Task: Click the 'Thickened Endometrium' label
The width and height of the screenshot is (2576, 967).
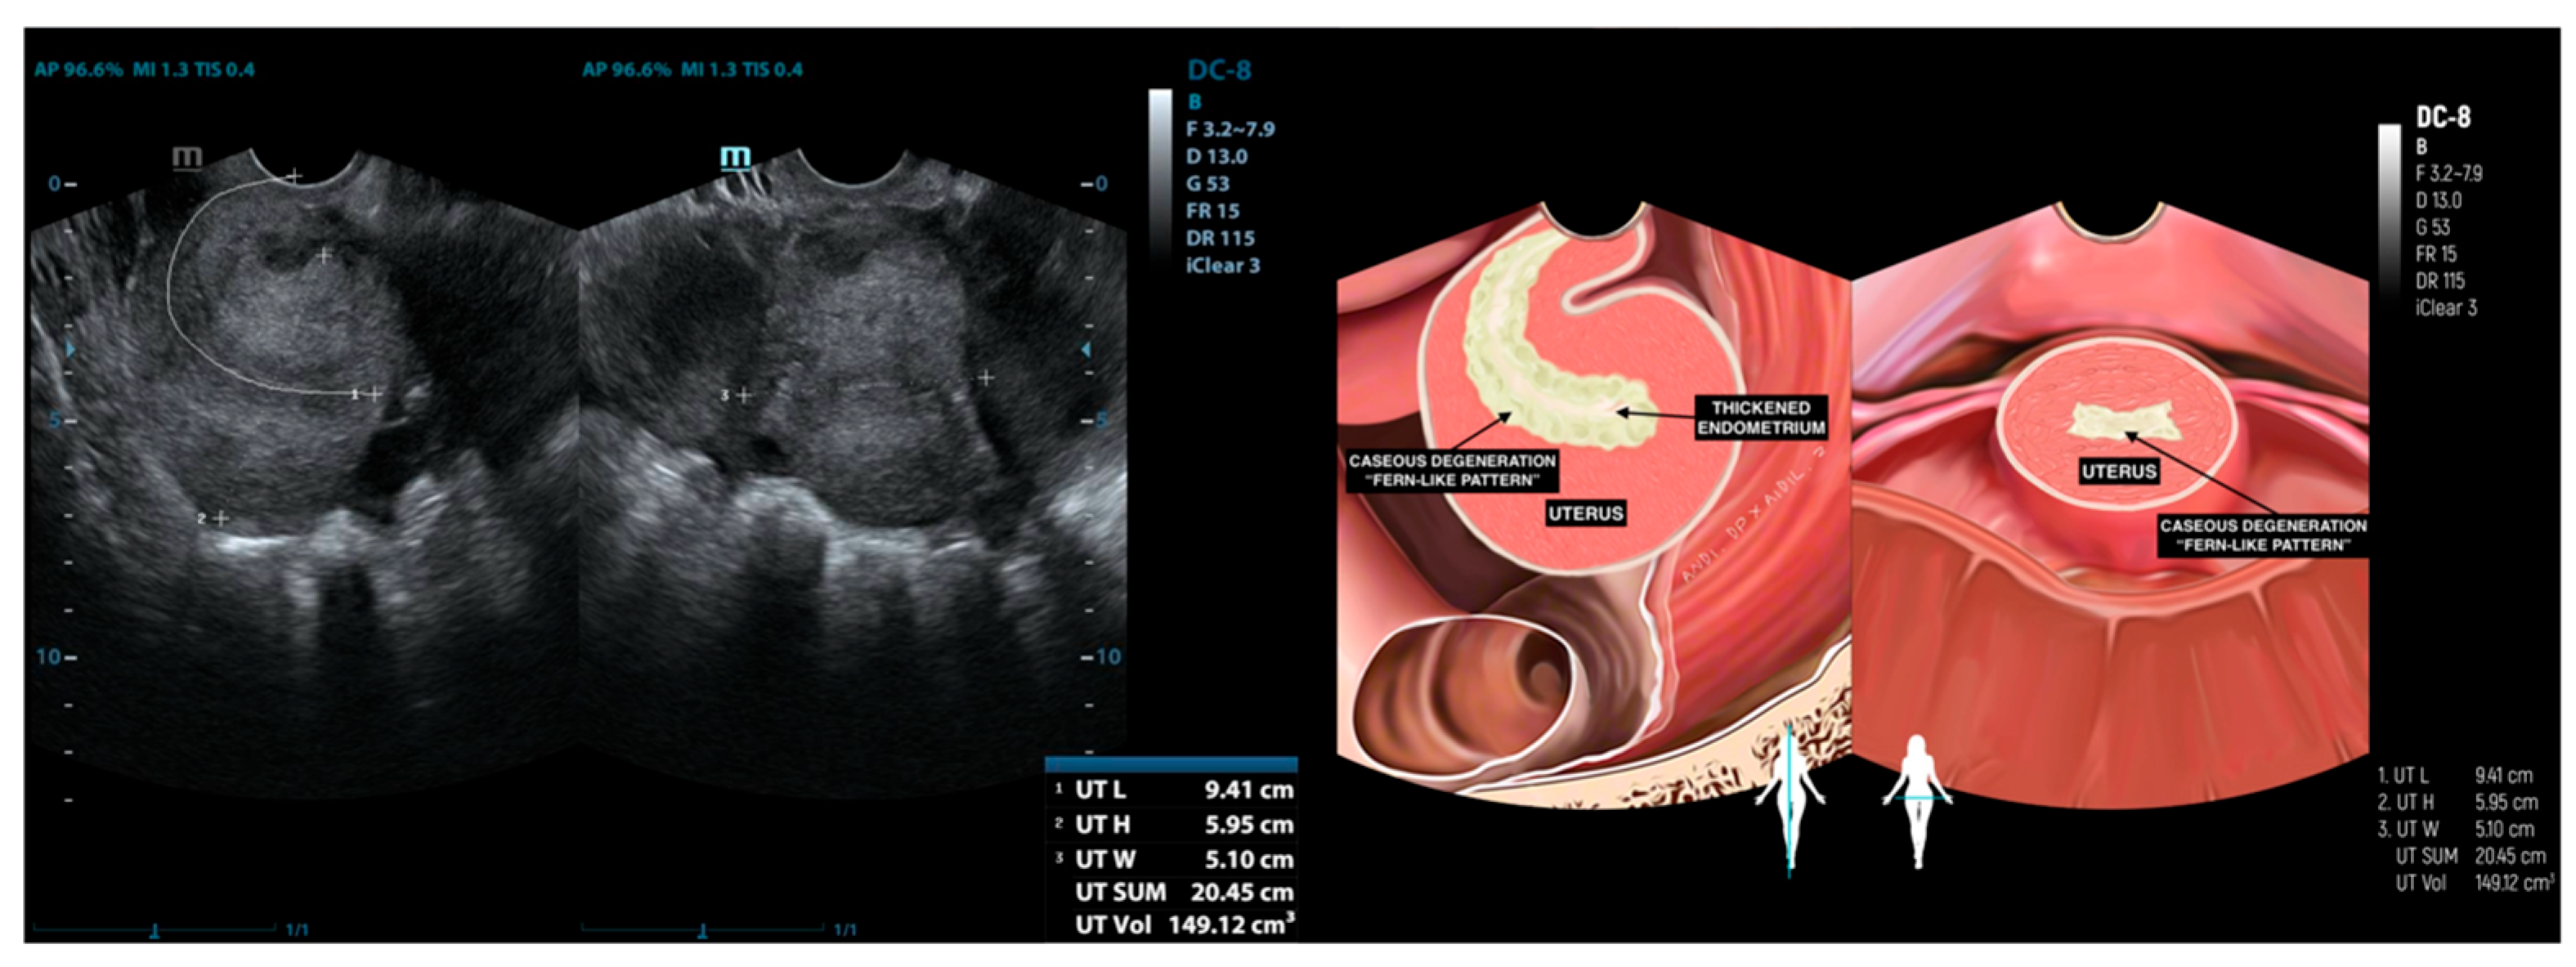Action: coord(1761,418)
